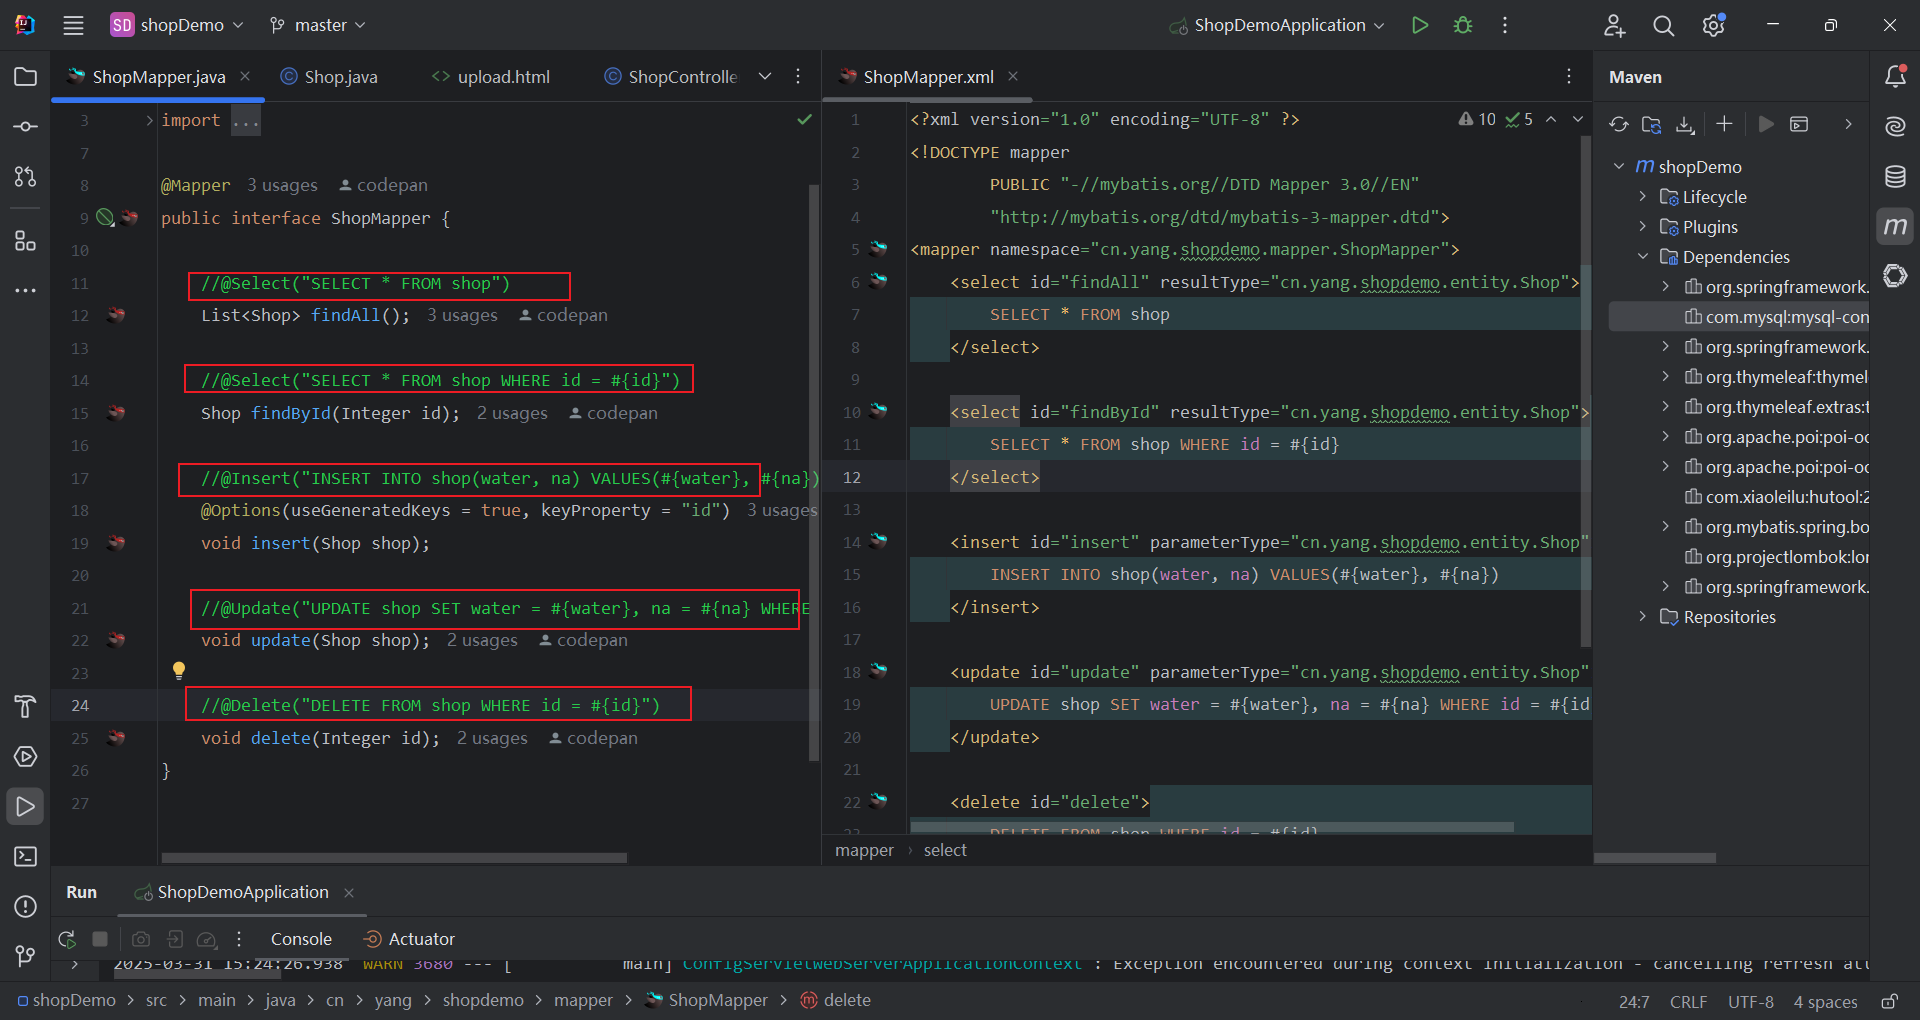Toggle the Maven tool window button
The height and width of the screenshot is (1020, 1920).
tap(1895, 227)
